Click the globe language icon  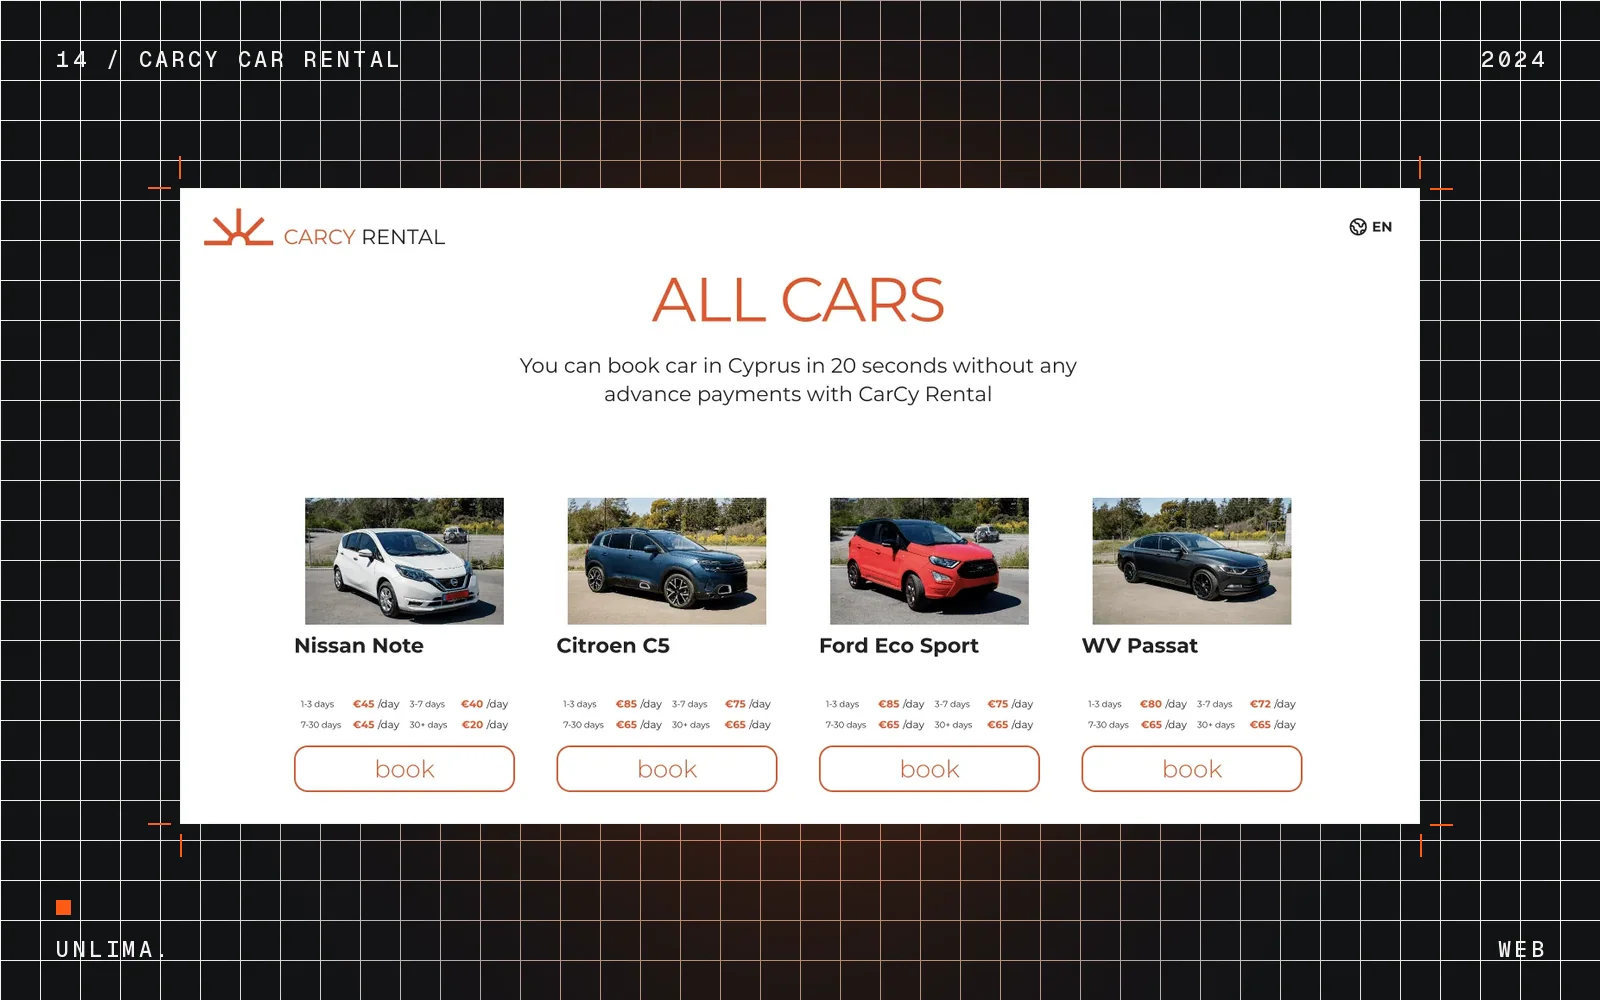point(1358,227)
